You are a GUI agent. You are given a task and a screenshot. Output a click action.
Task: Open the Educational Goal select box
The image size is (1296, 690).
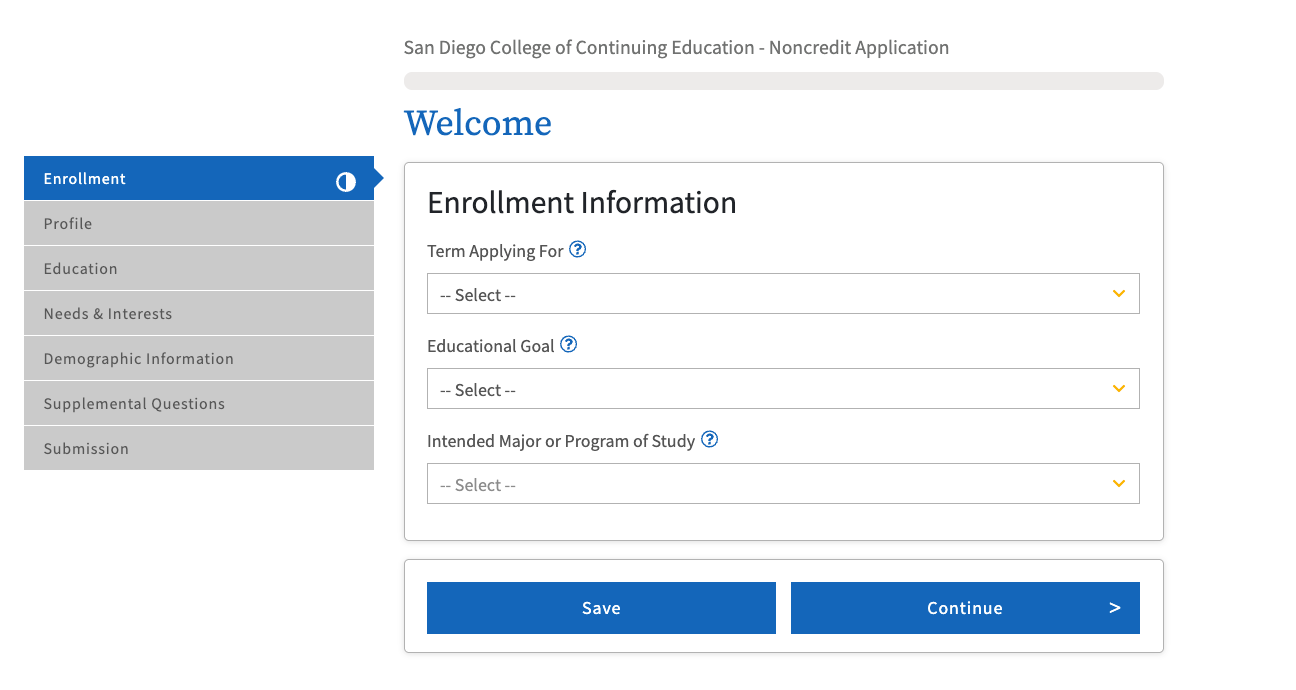point(782,389)
